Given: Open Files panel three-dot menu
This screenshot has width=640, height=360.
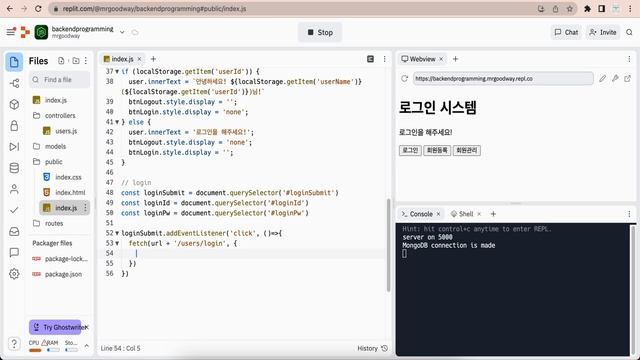Looking at the screenshot, I should tap(86, 61).
